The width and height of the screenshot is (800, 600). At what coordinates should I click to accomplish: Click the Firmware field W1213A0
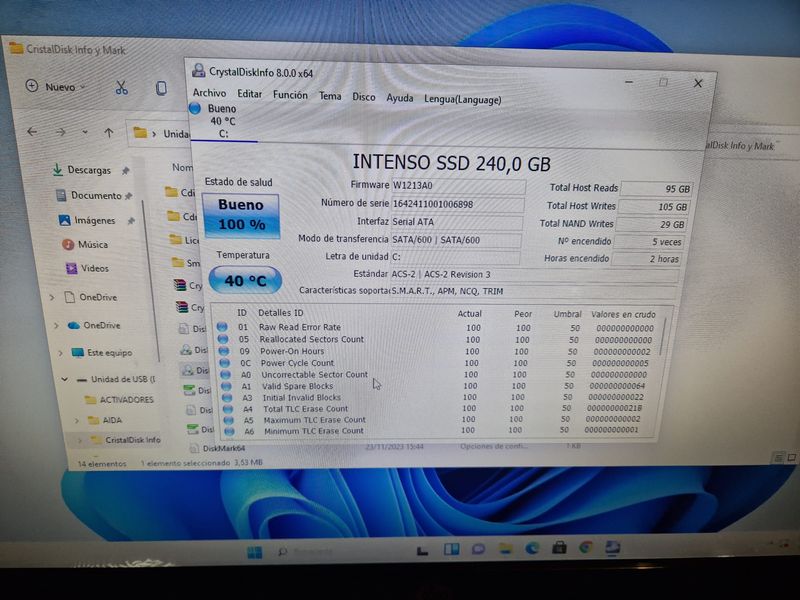point(458,186)
